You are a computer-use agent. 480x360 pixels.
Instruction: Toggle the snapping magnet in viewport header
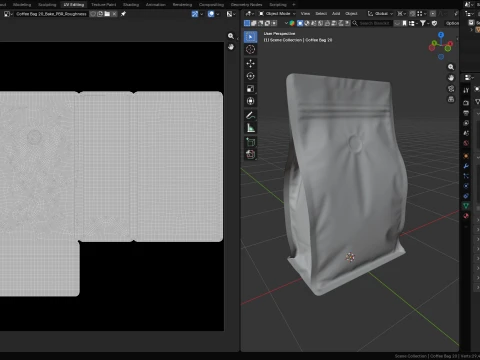coord(413,14)
